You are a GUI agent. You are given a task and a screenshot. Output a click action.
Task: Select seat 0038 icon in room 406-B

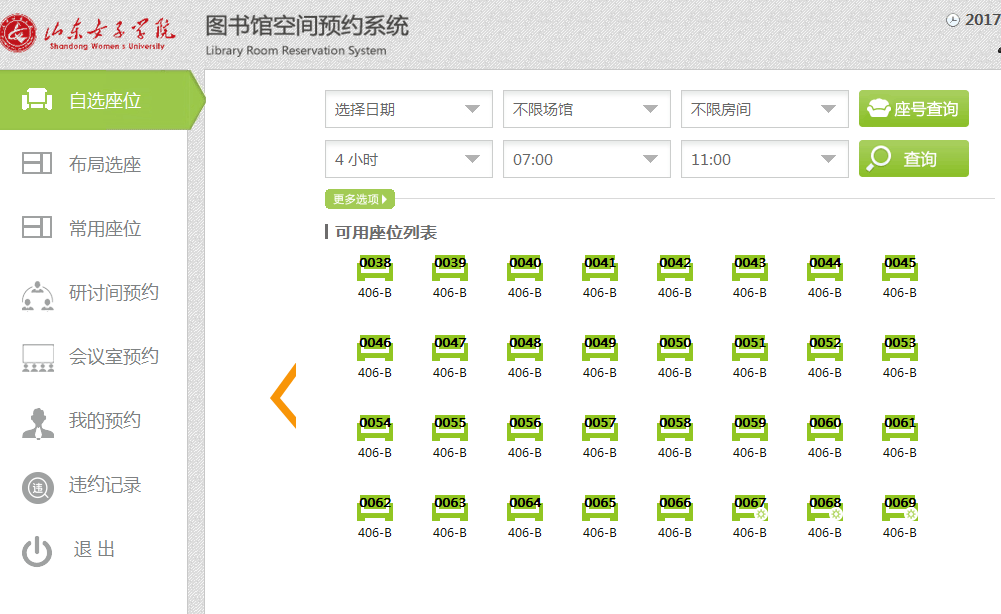[x=375, y=268]
